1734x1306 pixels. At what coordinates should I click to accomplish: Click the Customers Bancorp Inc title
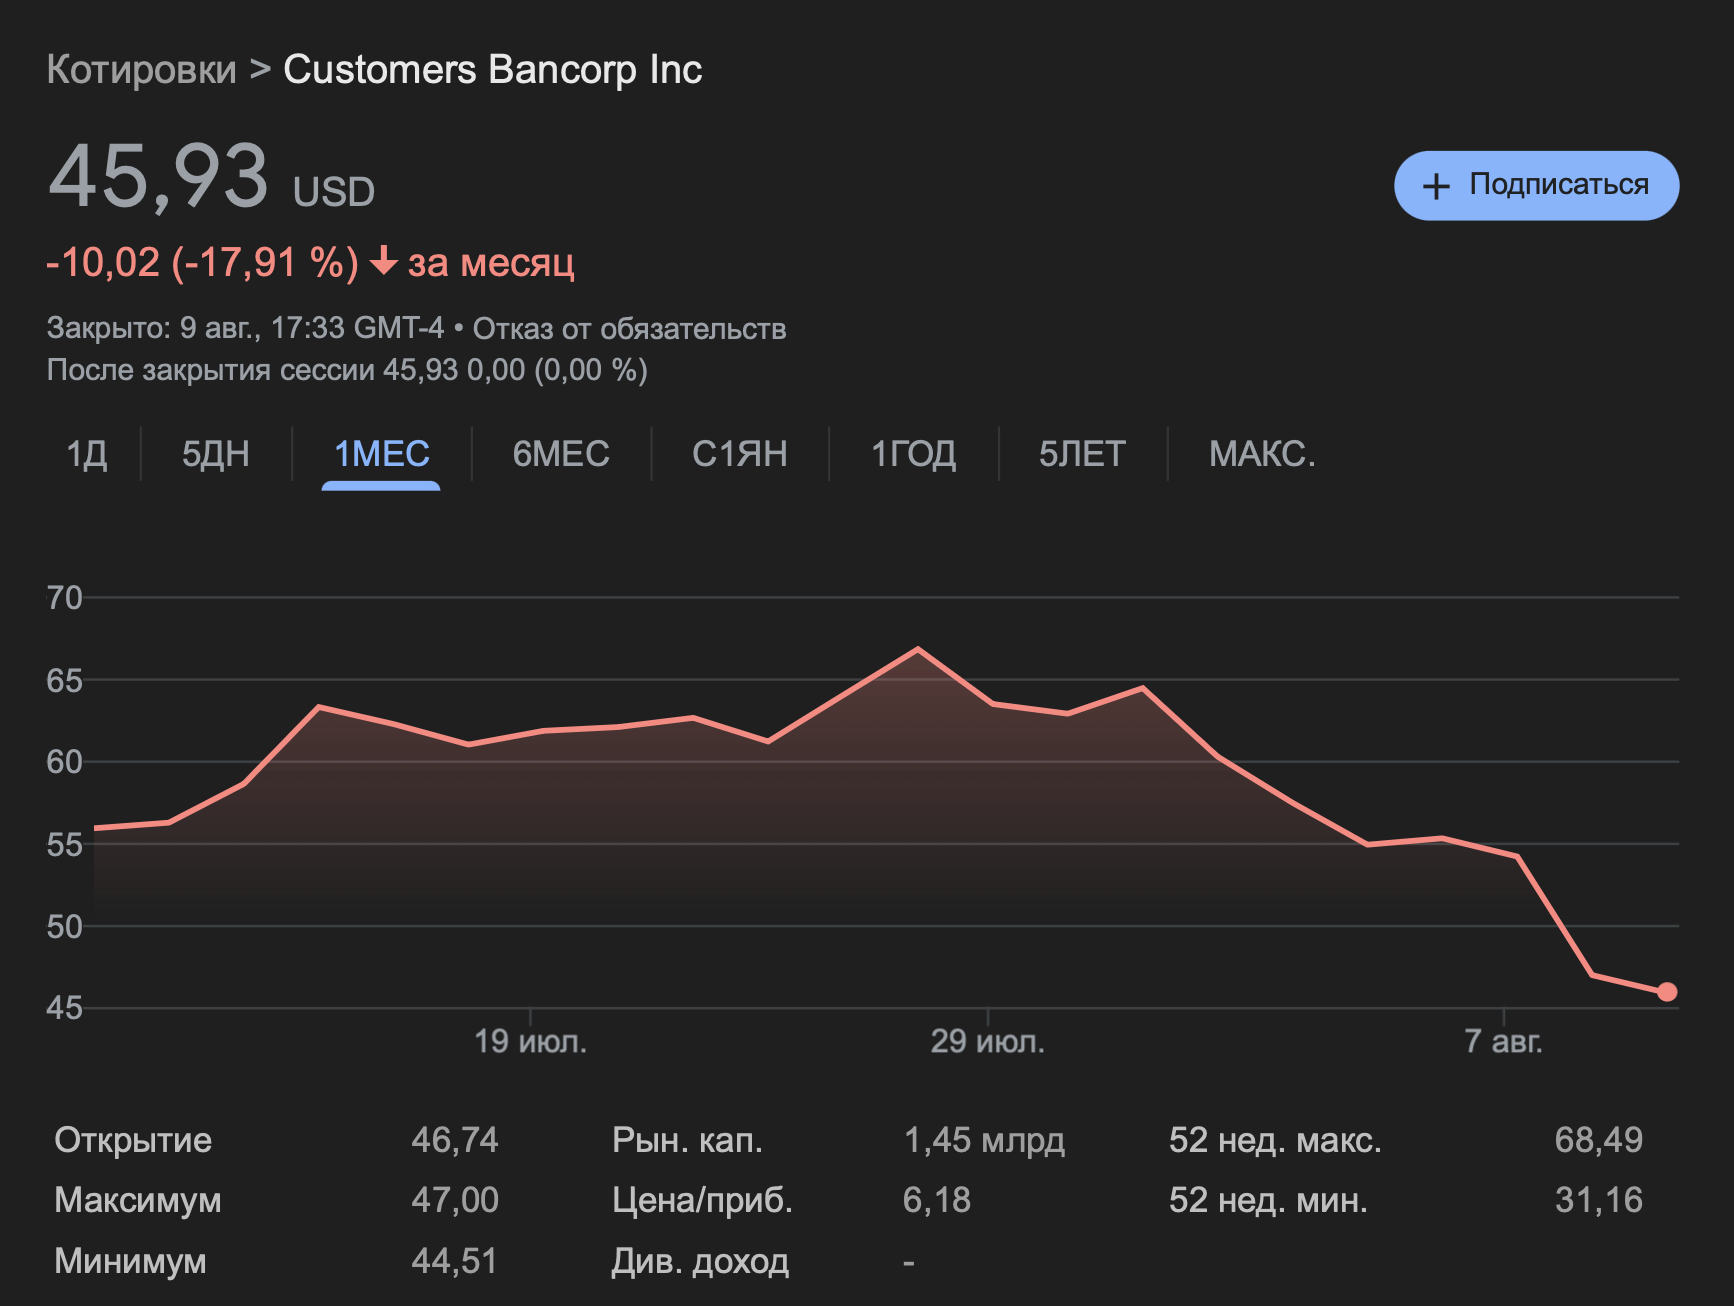click(x=492, y=70)
